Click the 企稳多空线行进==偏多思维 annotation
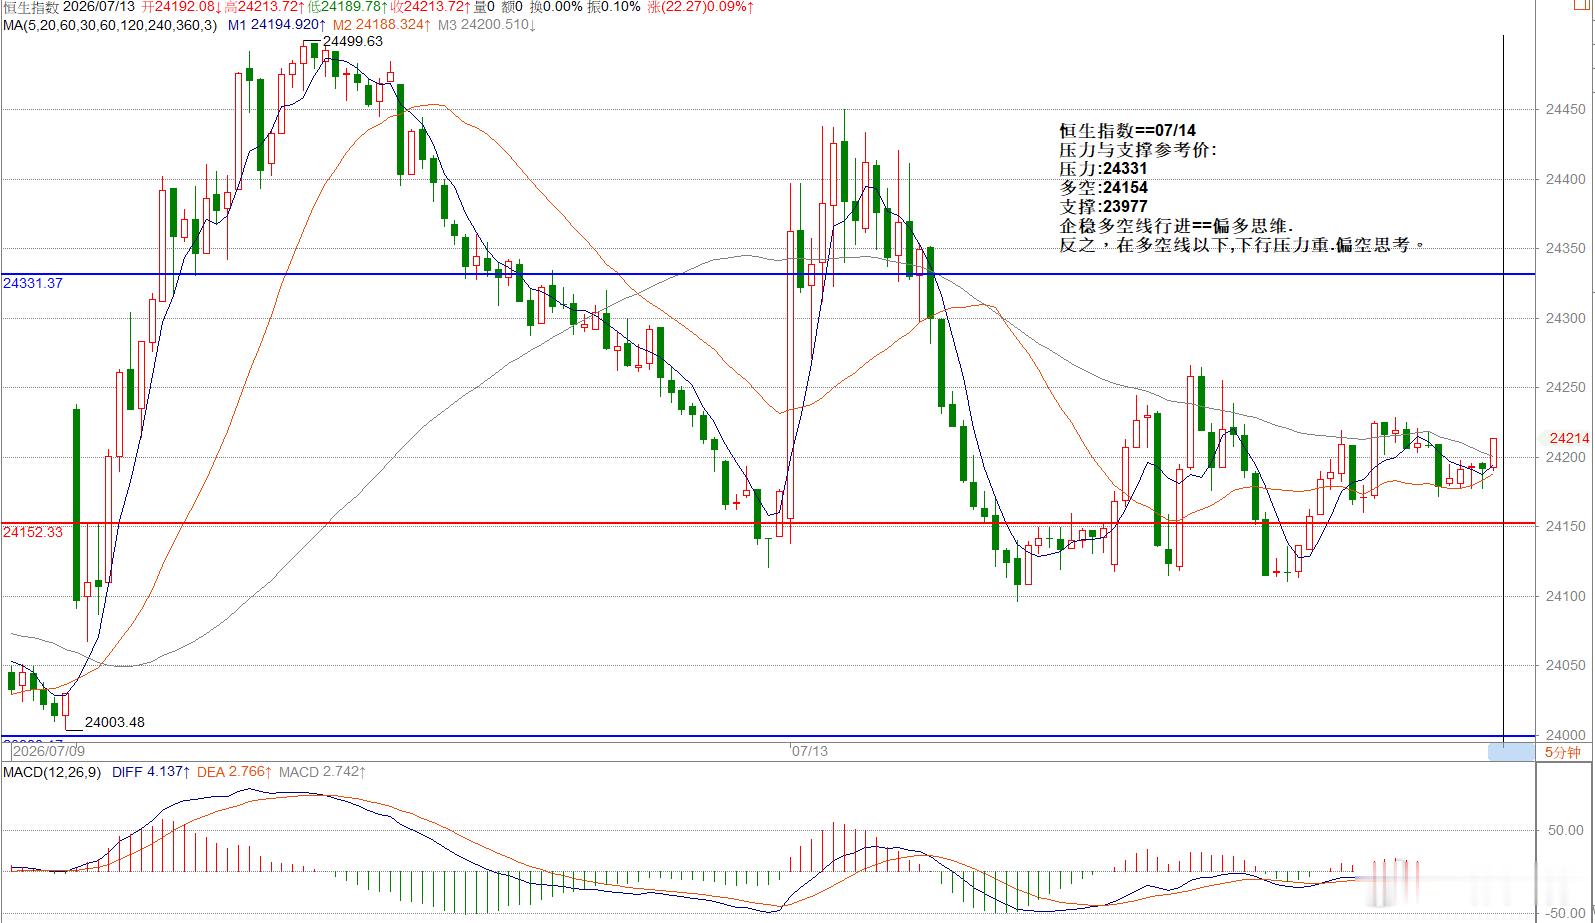1595x923 pixels. tap(1176, 226)
